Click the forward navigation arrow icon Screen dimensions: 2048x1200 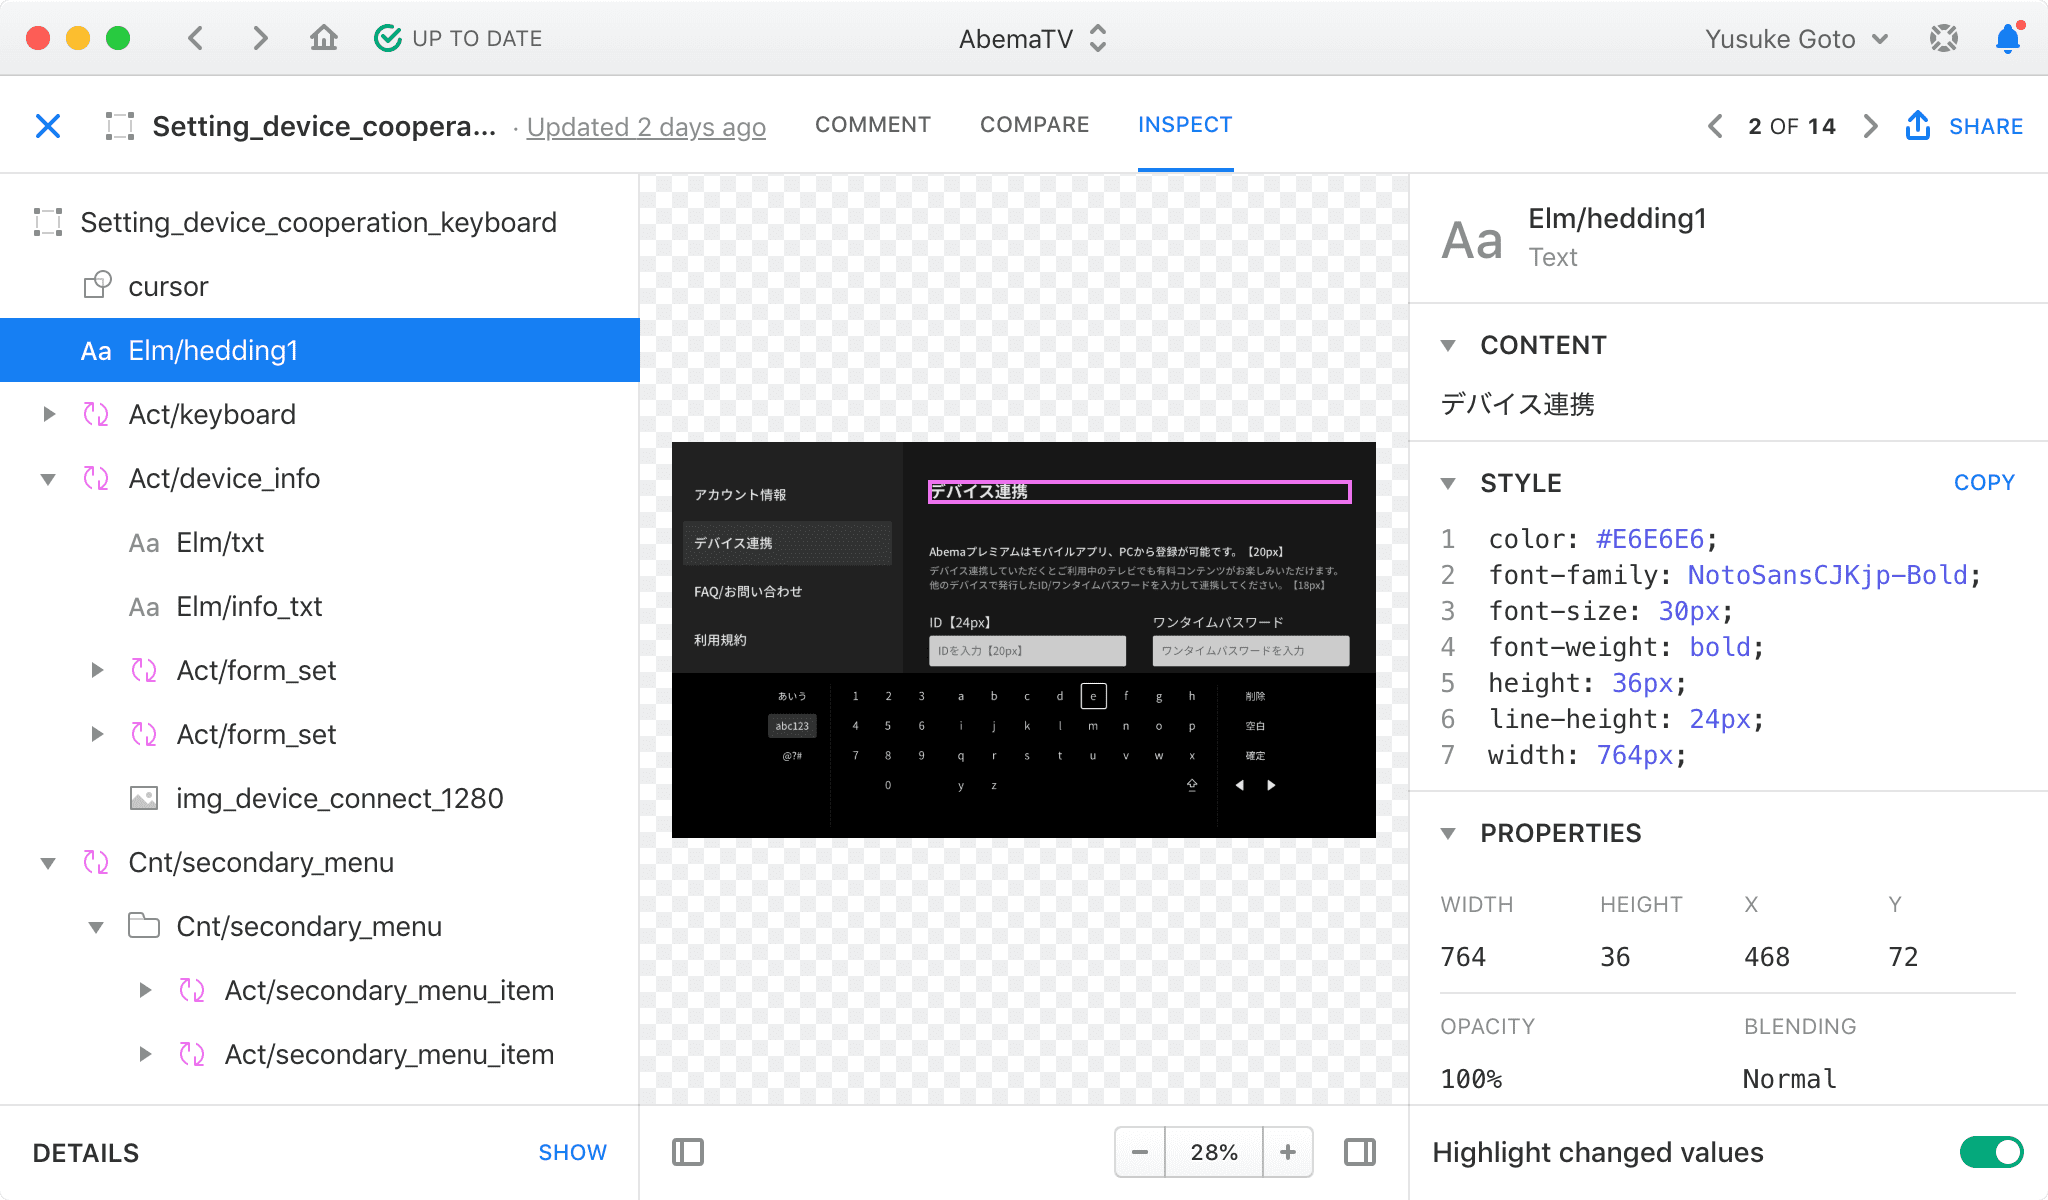pos(1871,127)
